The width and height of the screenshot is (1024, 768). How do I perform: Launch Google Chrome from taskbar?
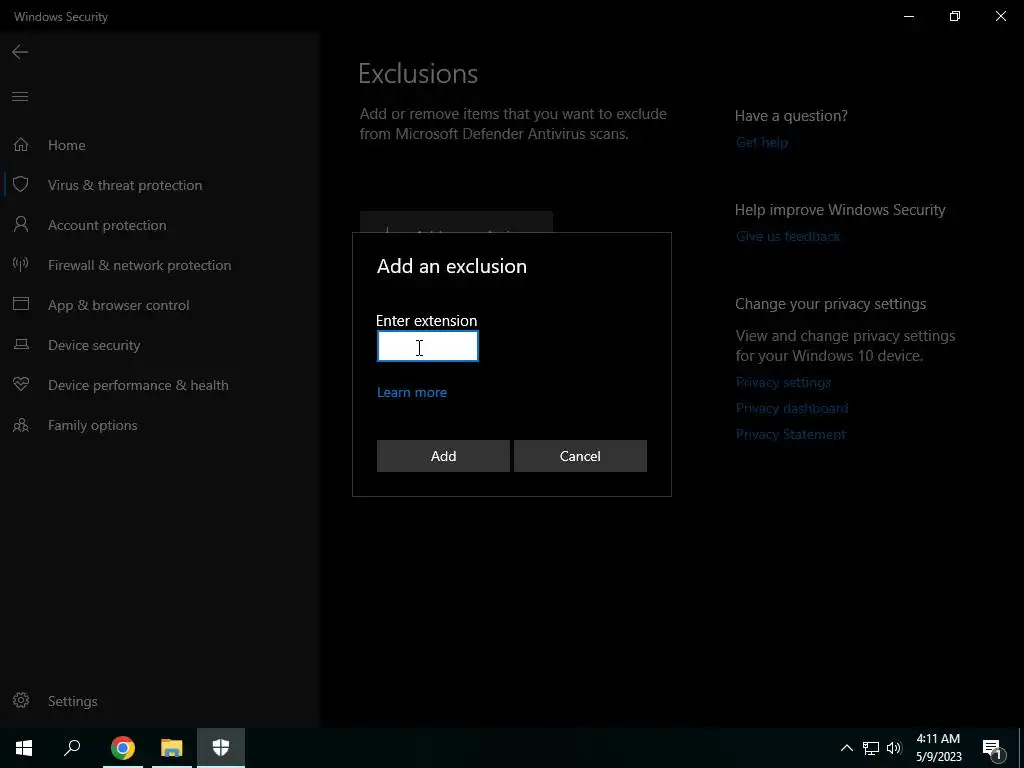[123, 748]
